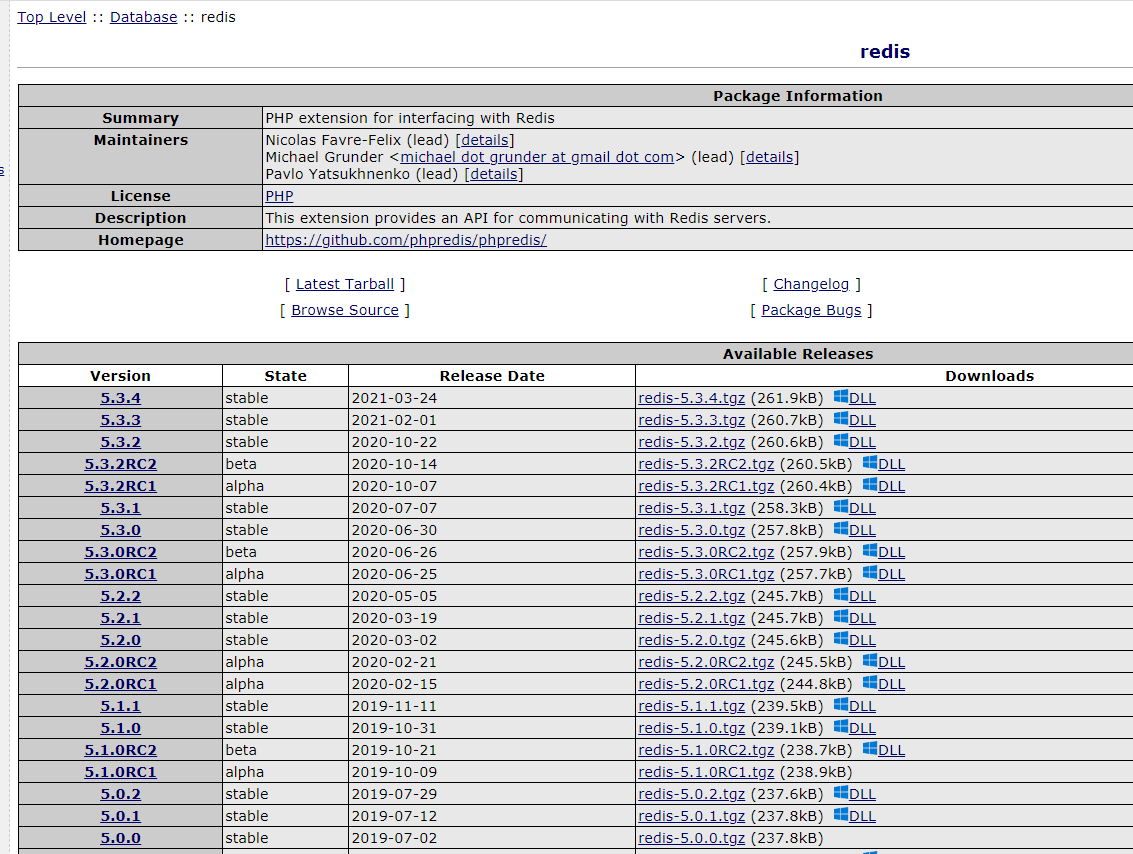Click Windows icon beside redis-5.3.0RC2 DLL
1133x854 pixels.
[x=869, y=551]
